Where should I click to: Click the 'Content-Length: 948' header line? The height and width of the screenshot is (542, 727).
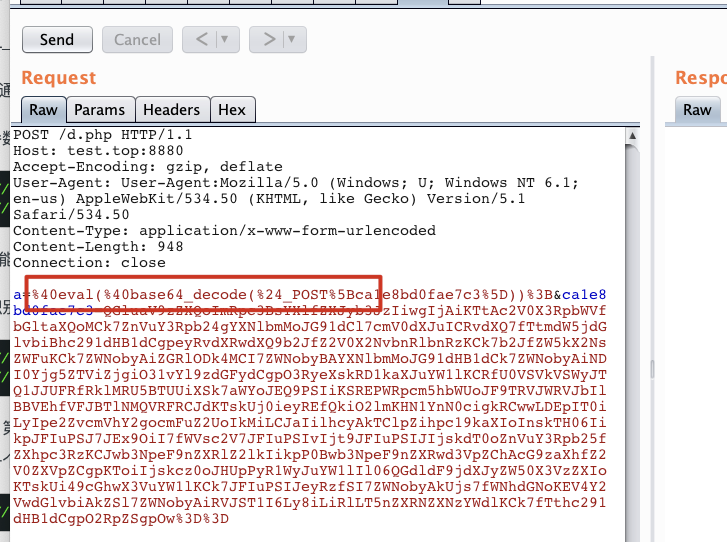pos(98,246)
